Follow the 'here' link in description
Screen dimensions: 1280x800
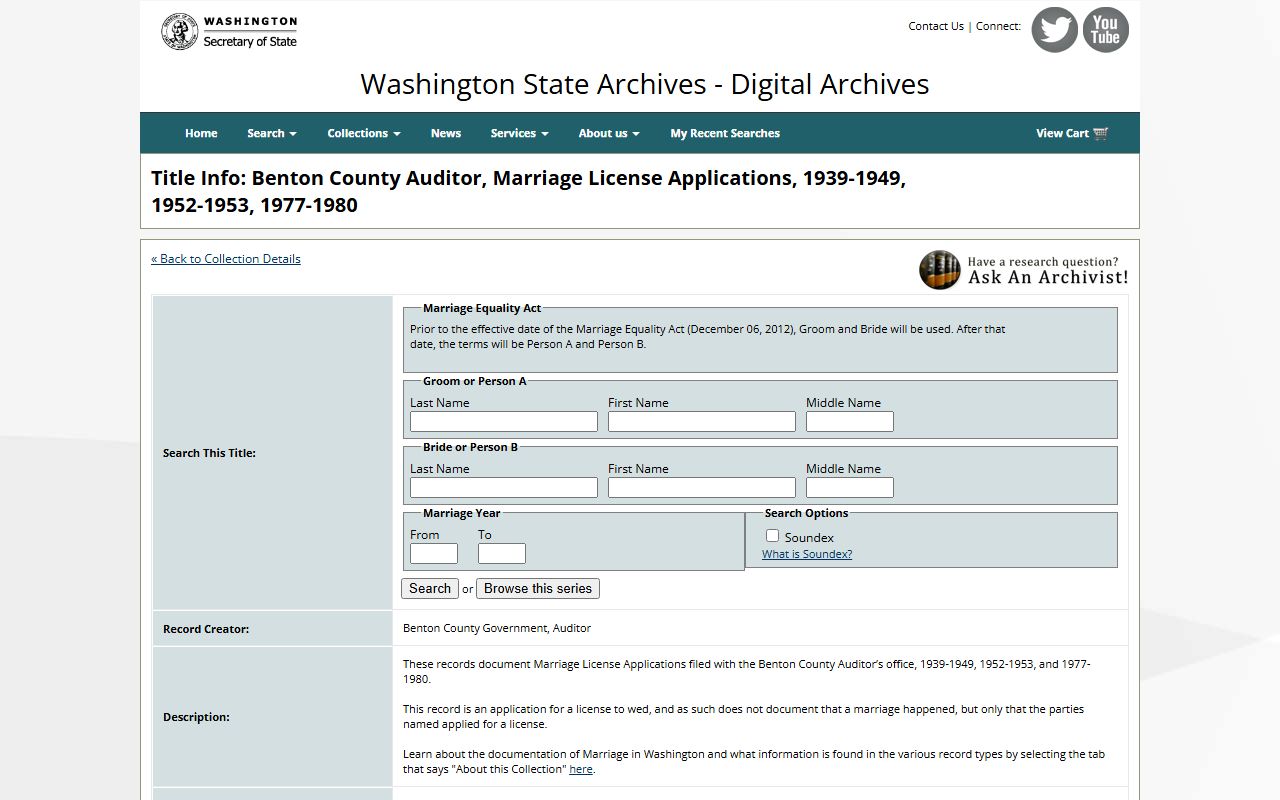point(581,769)
